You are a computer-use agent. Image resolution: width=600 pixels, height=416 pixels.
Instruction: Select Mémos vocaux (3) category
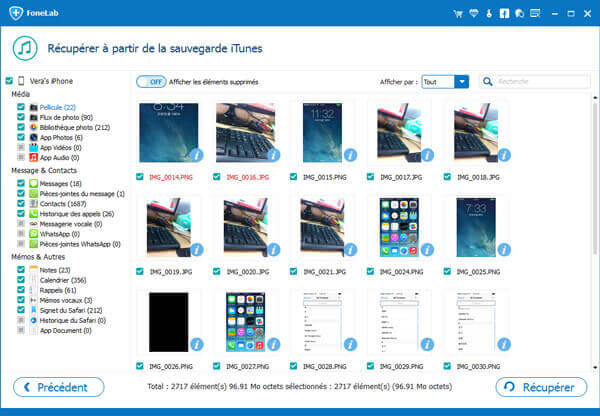point(66,300)
